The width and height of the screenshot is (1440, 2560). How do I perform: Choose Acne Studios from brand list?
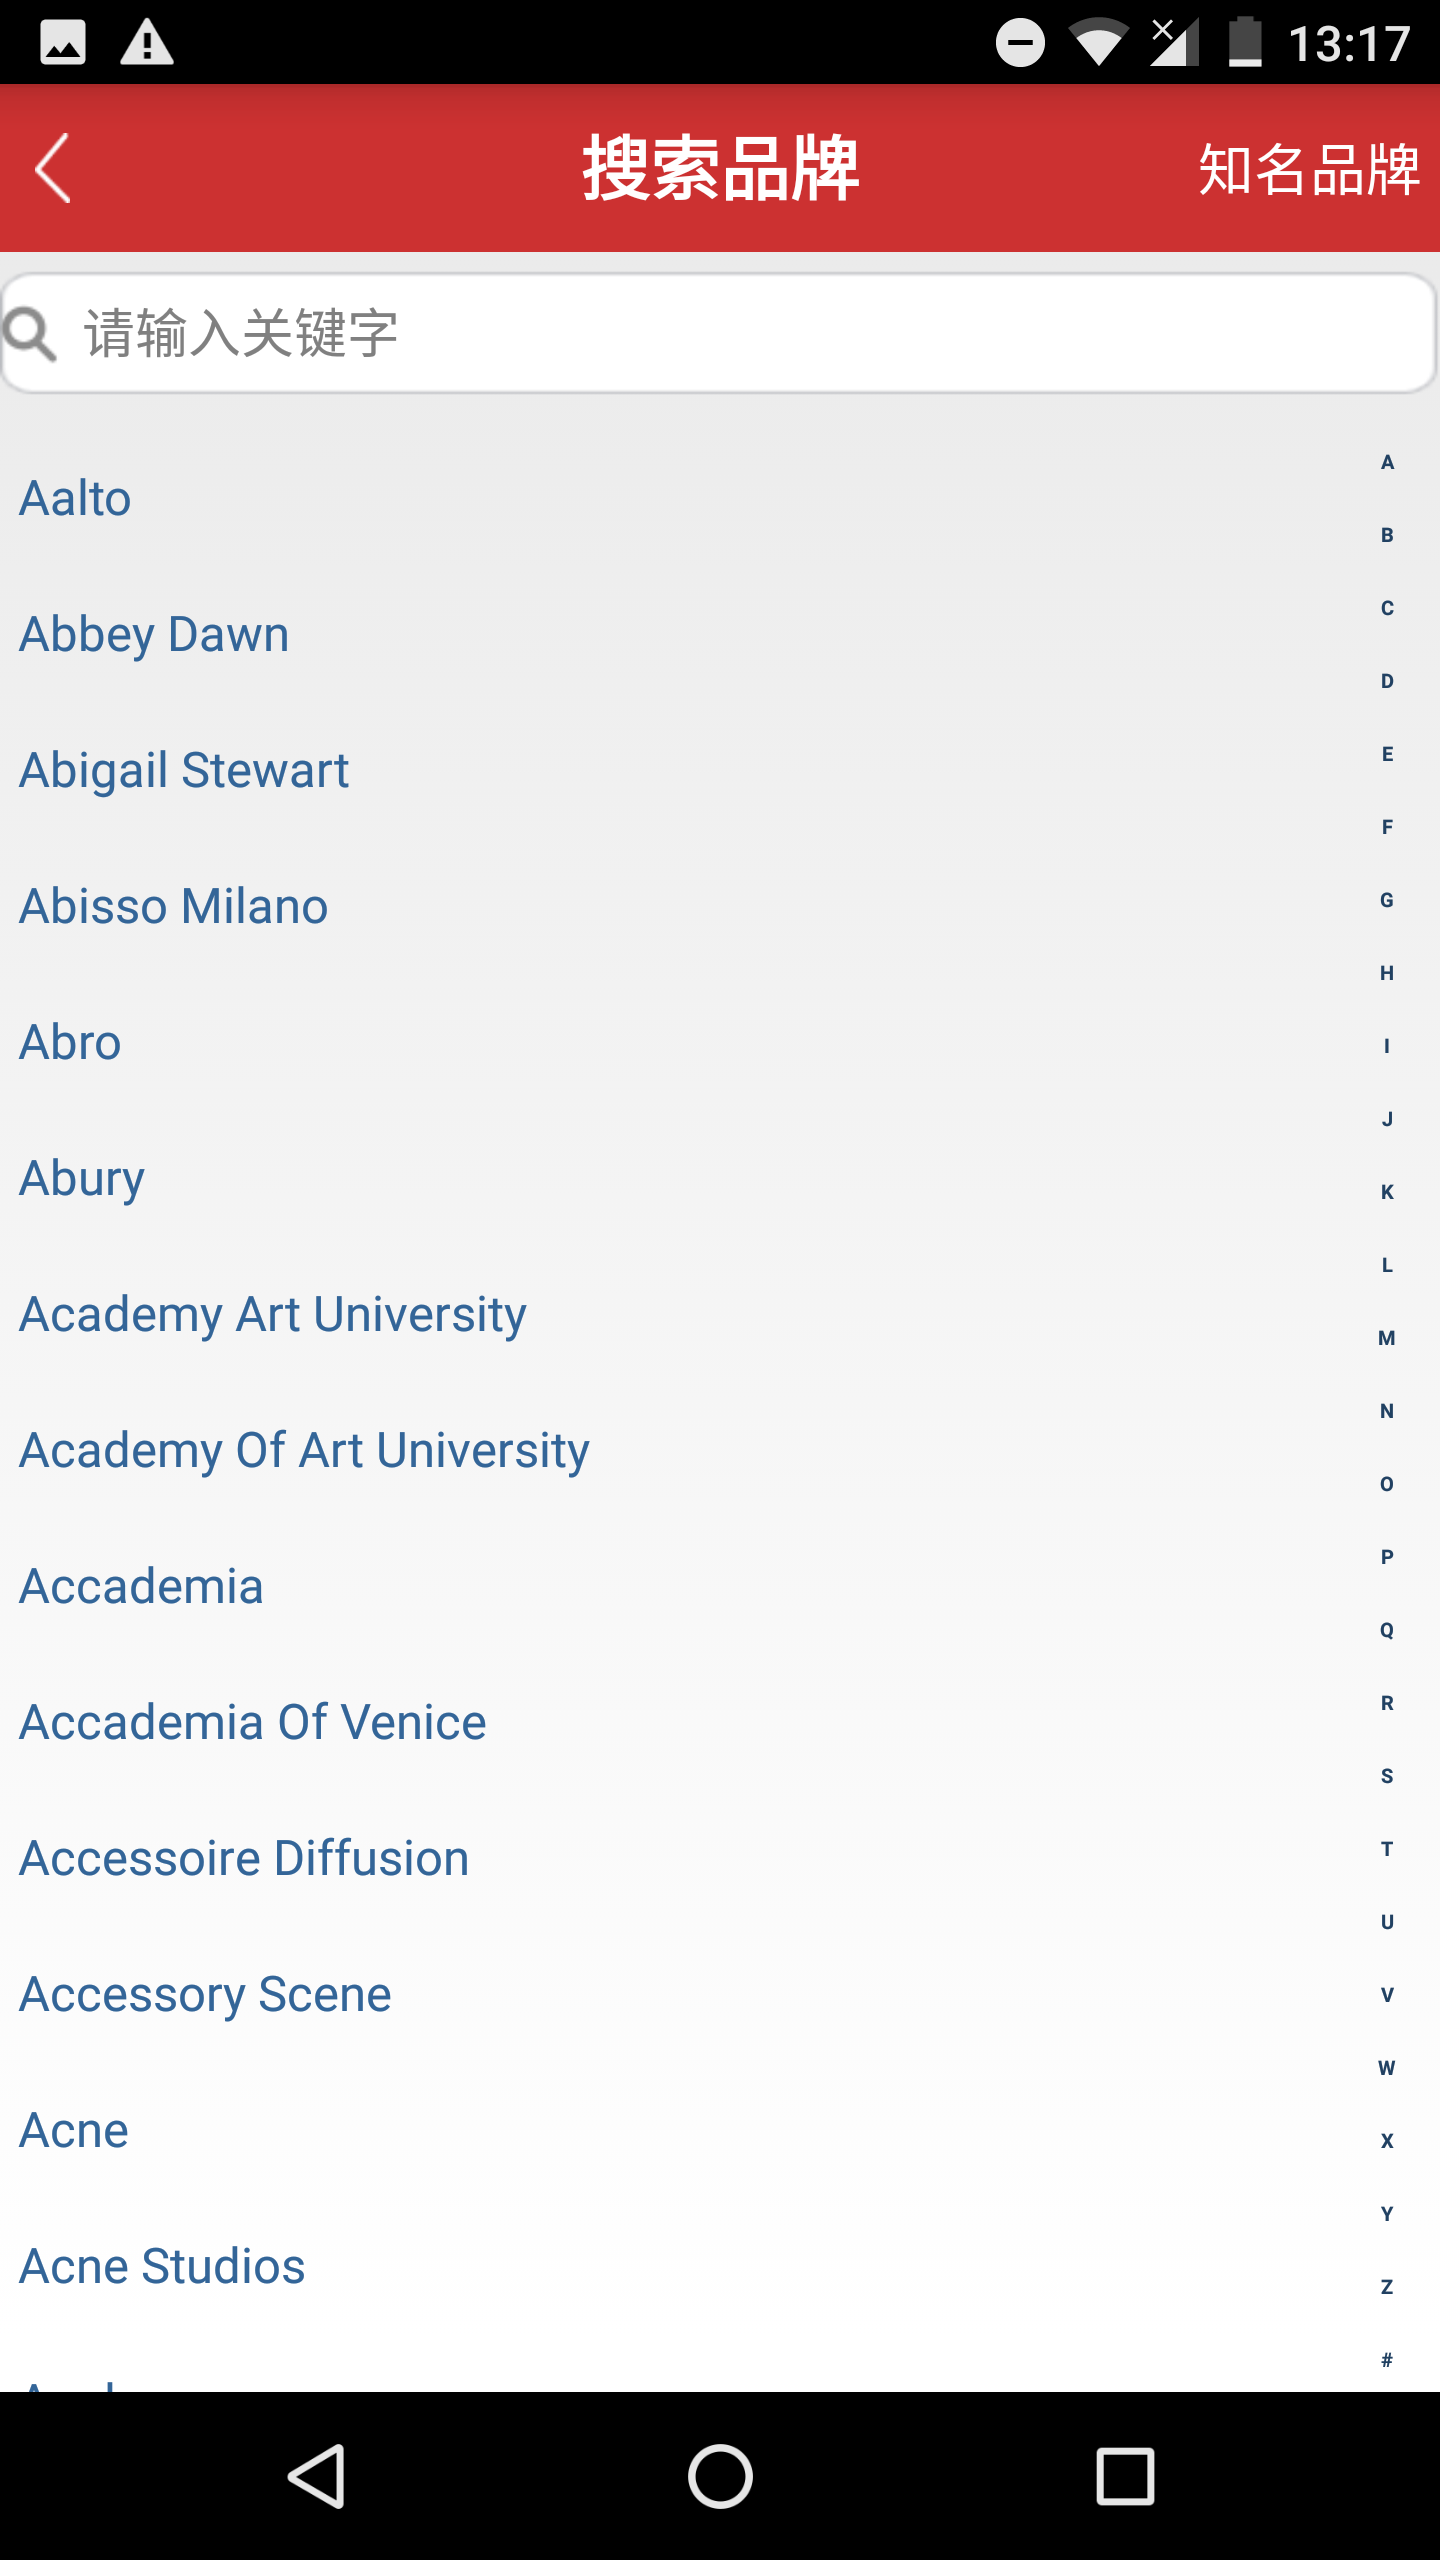(163, 2266)
